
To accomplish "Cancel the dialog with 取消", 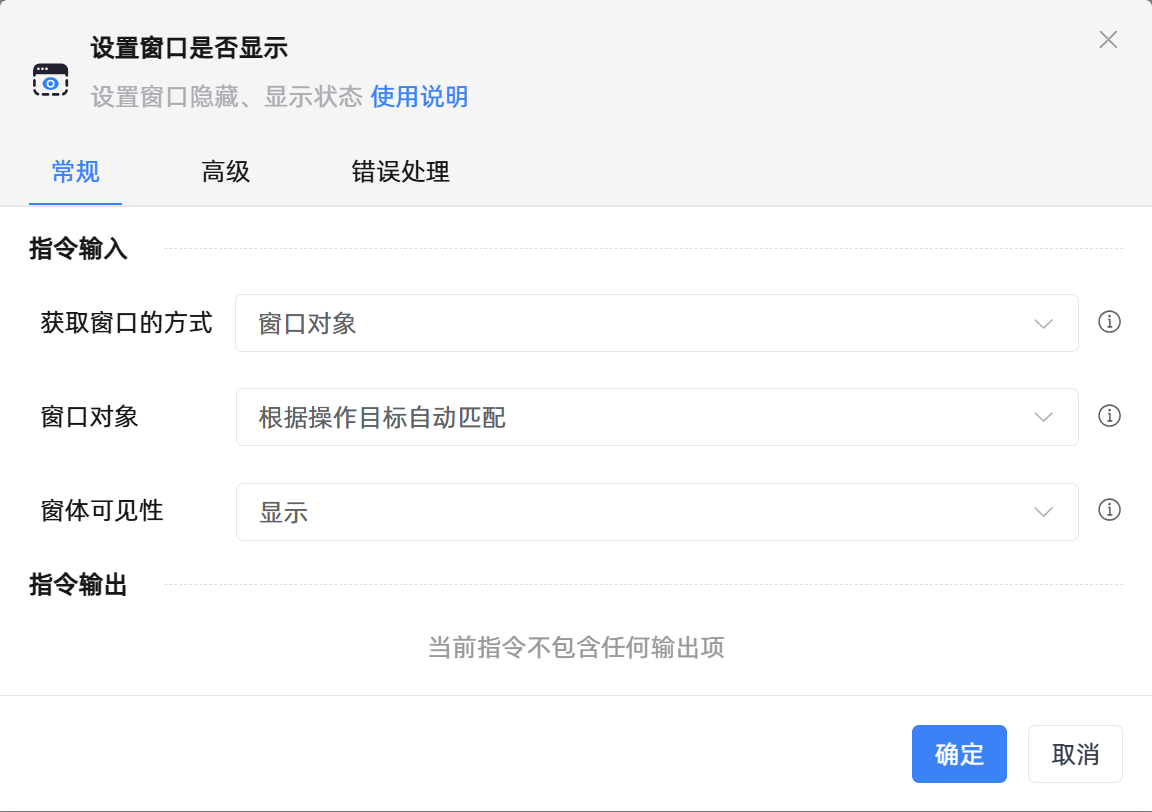I will 1075,754.
